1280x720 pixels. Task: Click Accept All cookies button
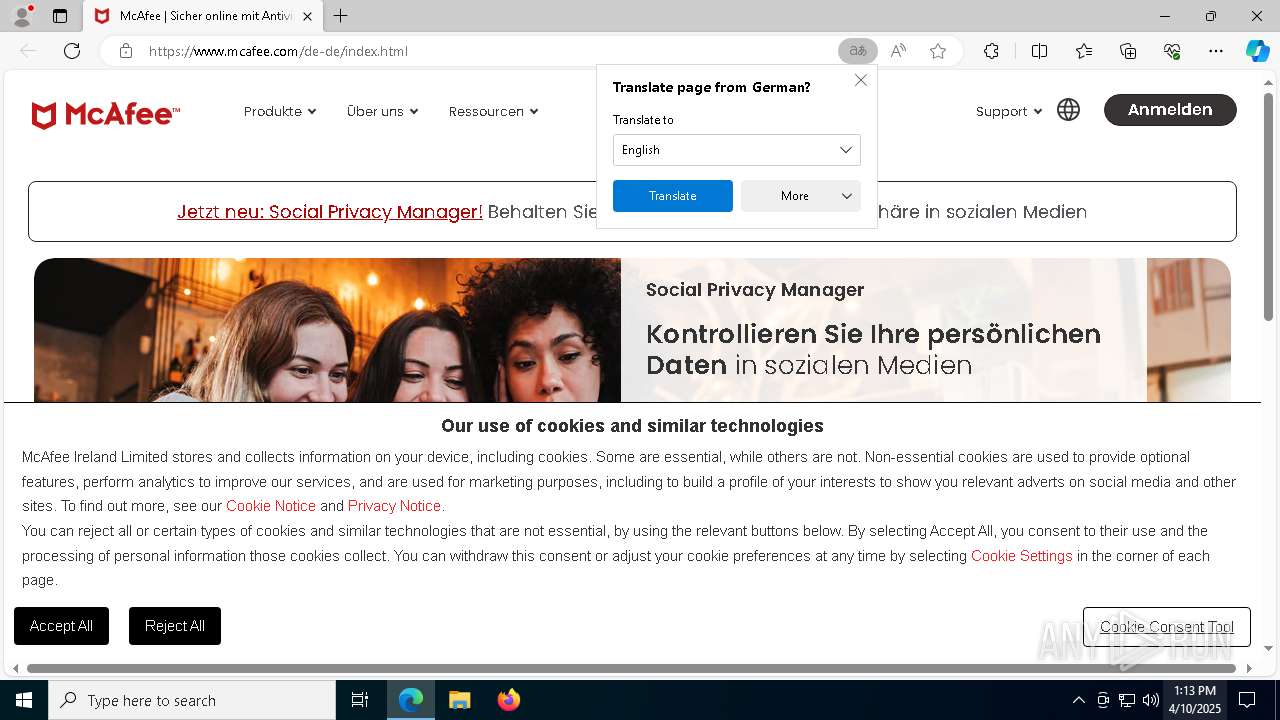pyautogui.click(x=61, y=626)
